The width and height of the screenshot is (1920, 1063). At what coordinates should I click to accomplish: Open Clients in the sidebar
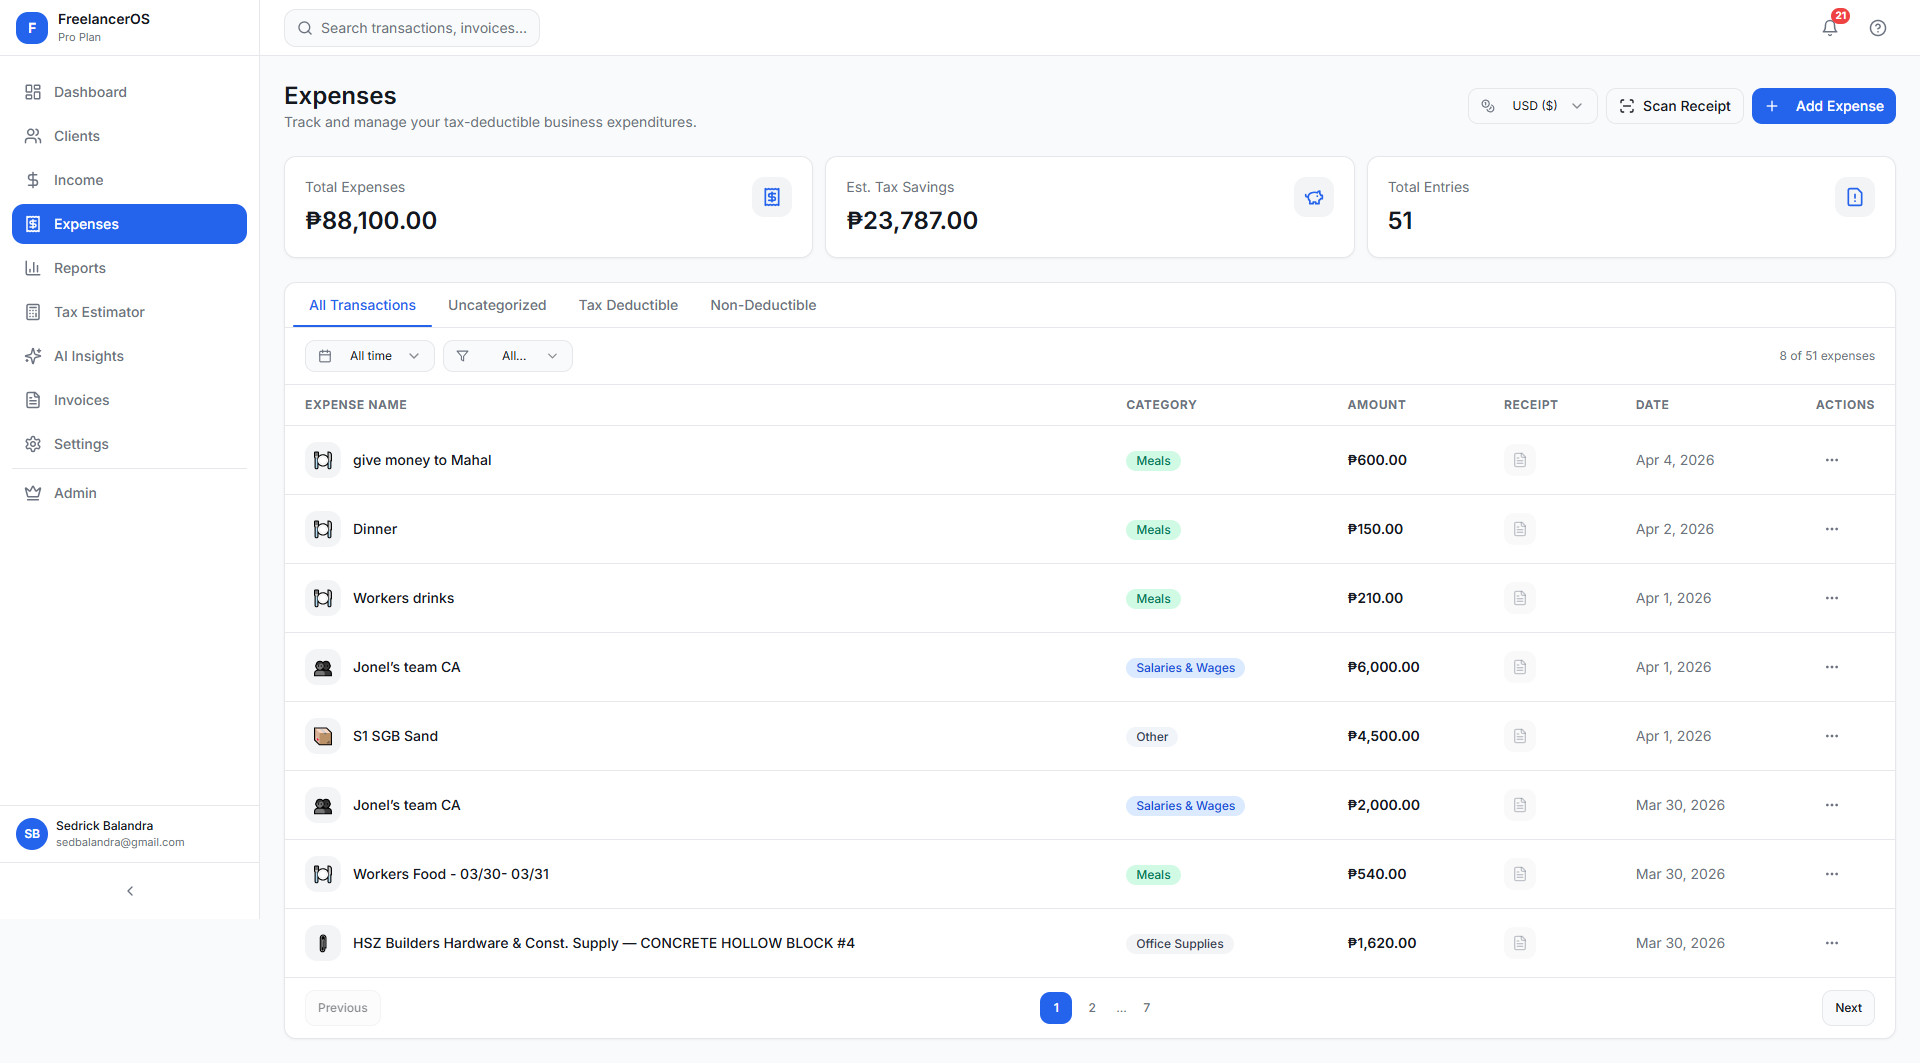[x=129, y=136]
